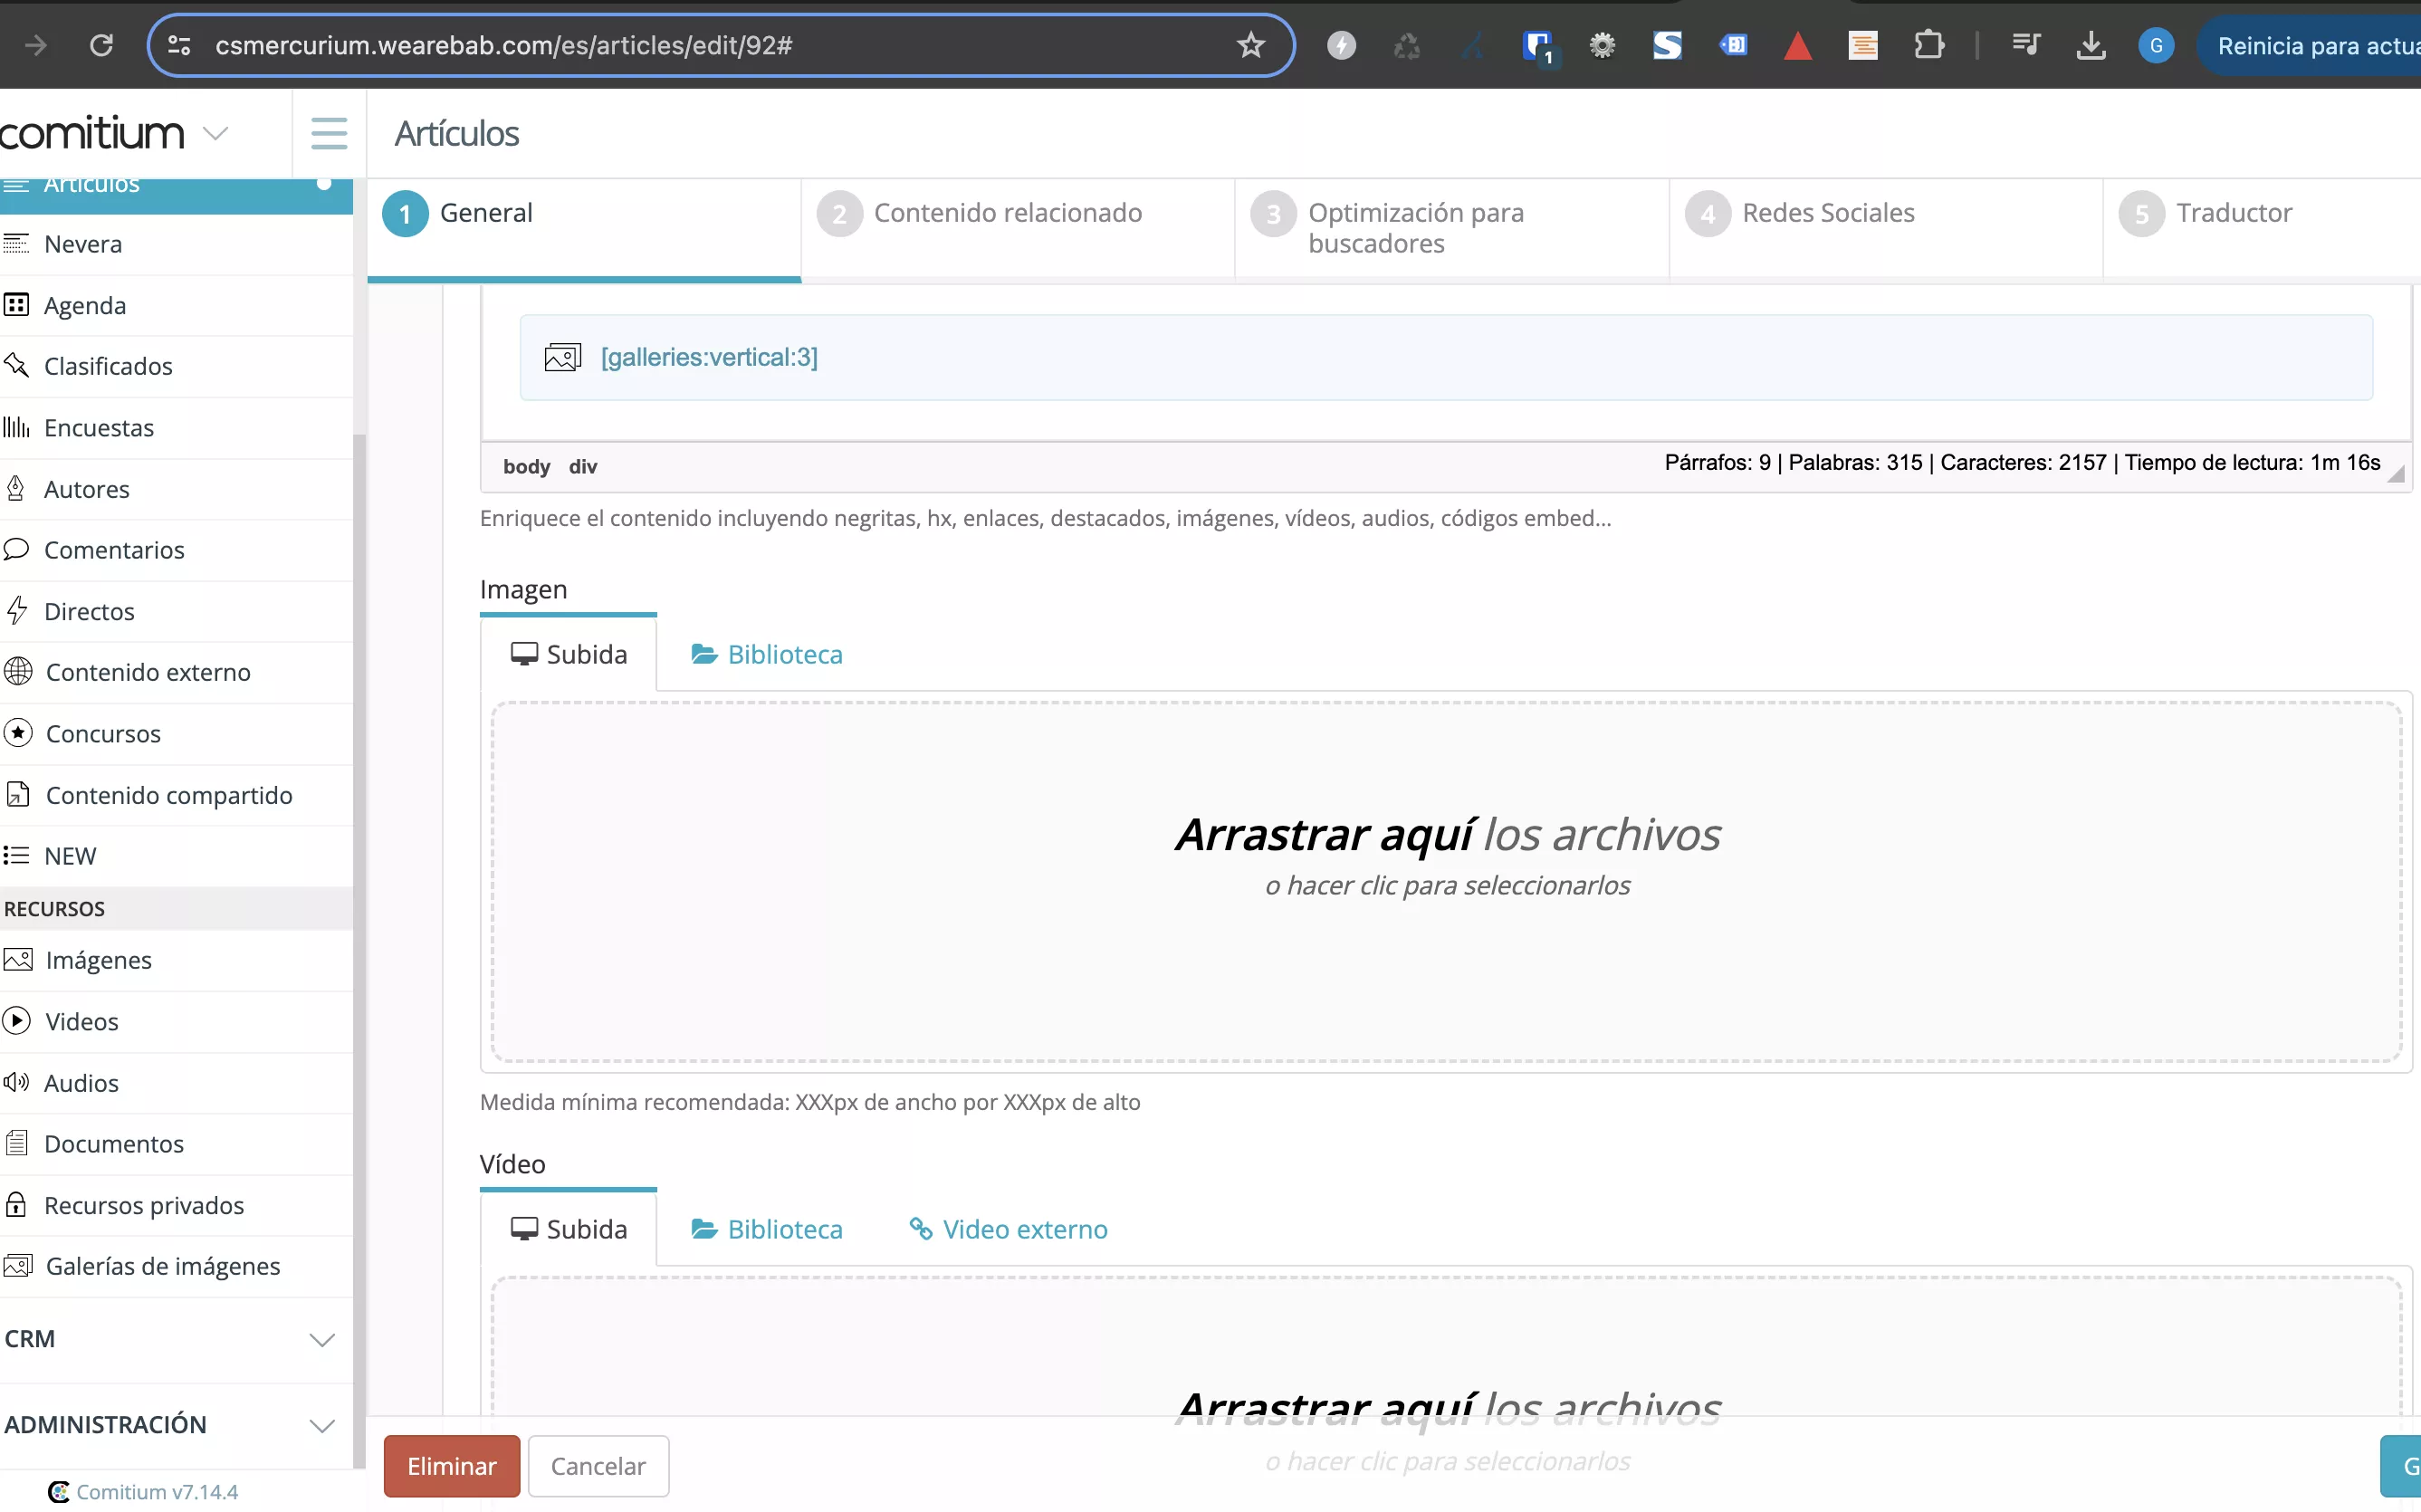Reload the page in browser
Image resolution: width=2421 pixels, height=1512 pixels.
point(101,45)
